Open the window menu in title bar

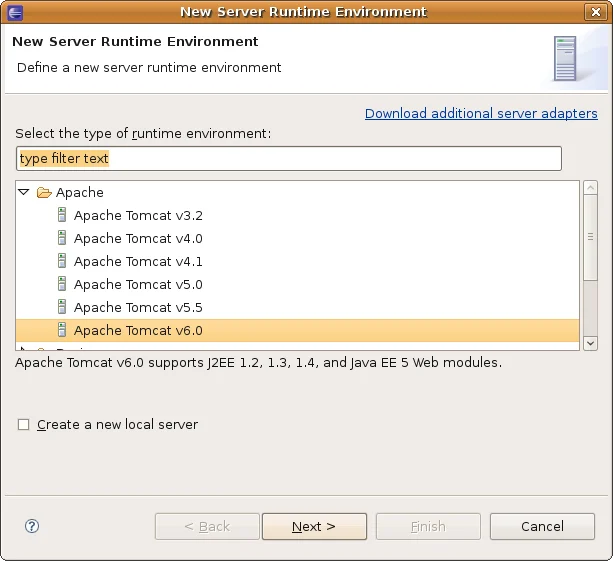point(14,12)
